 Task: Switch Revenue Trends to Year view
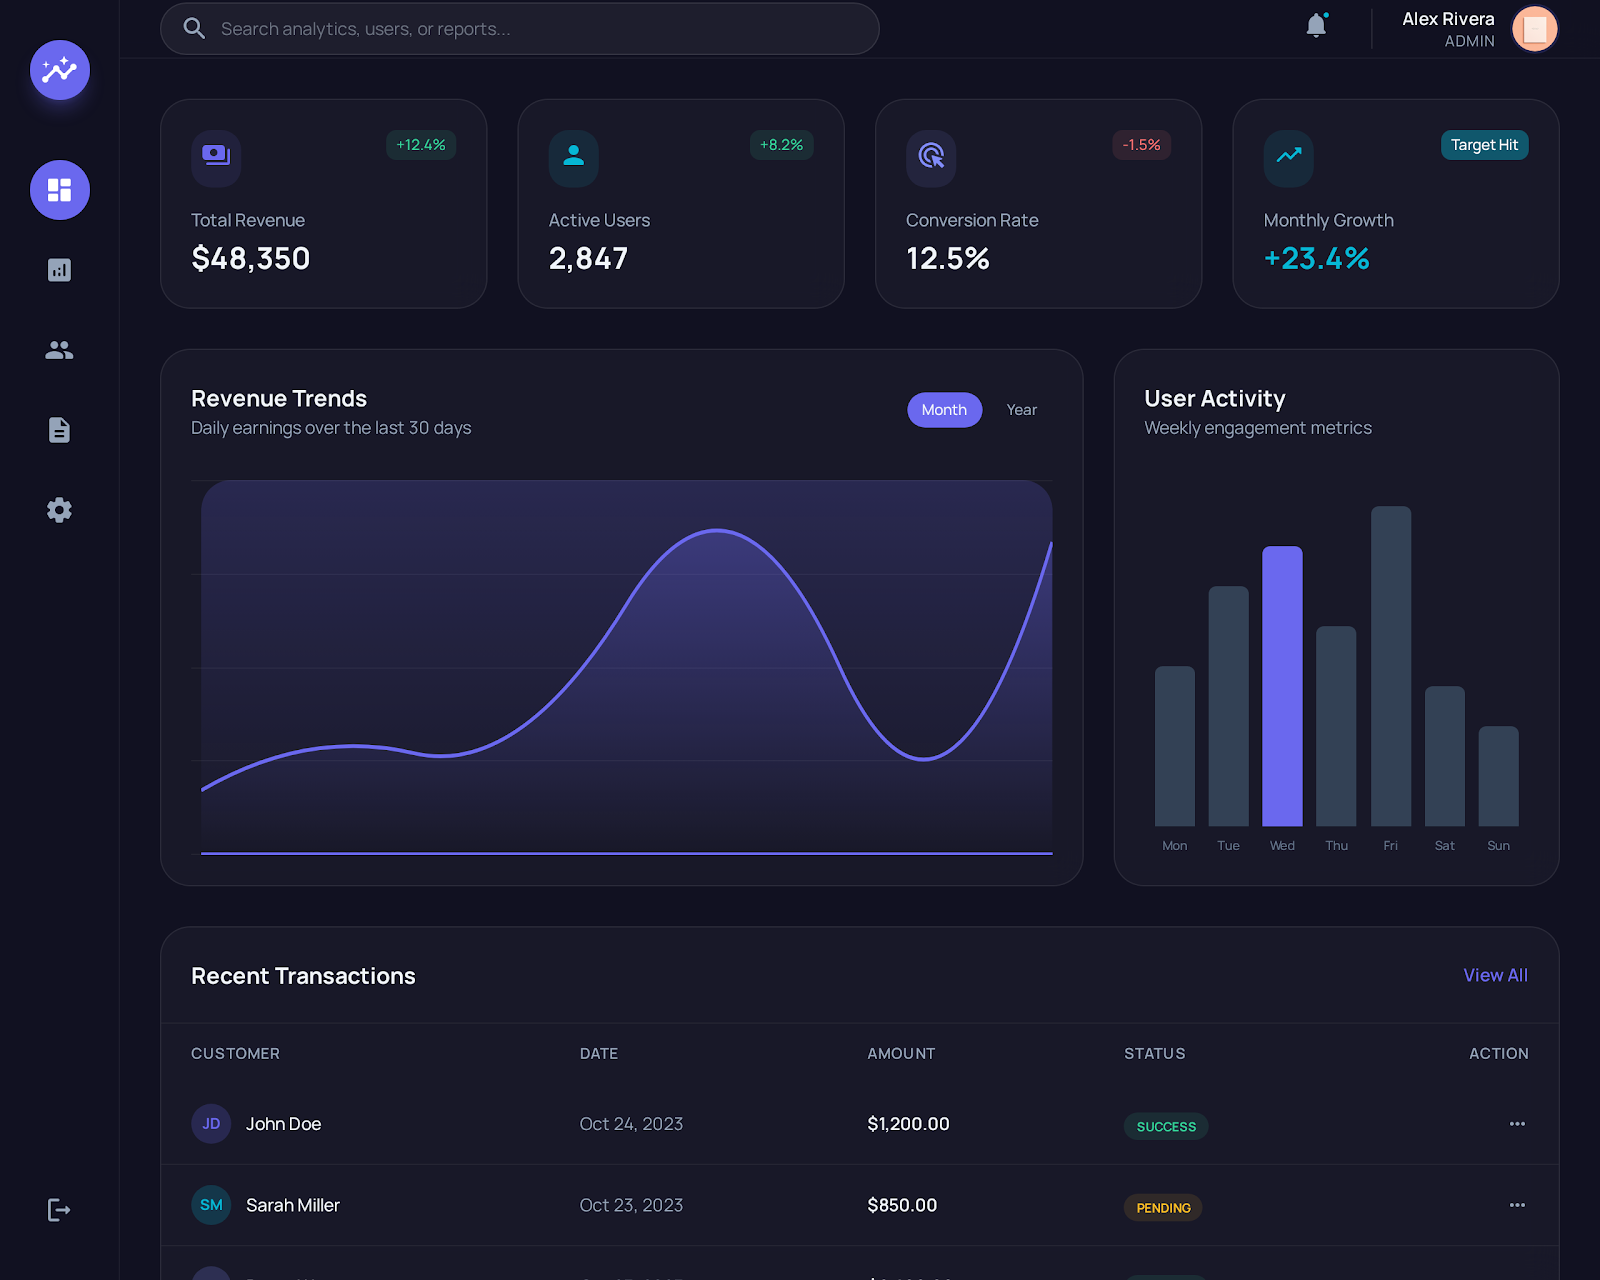1021,409
